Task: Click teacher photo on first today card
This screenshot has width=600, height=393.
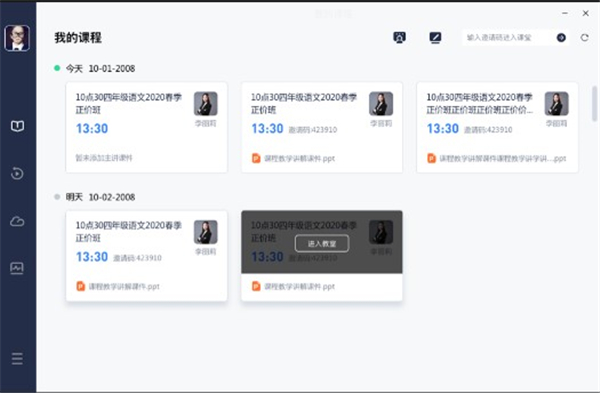Action: pyautogui.click(x=205, y=104)
